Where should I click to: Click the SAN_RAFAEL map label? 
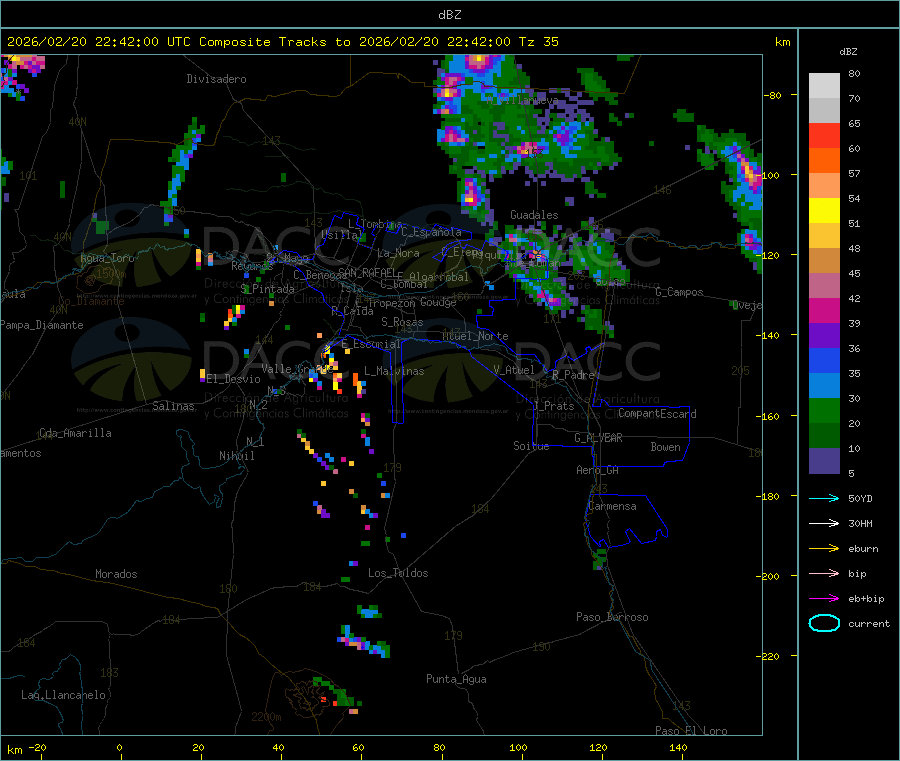click(367, 272)
